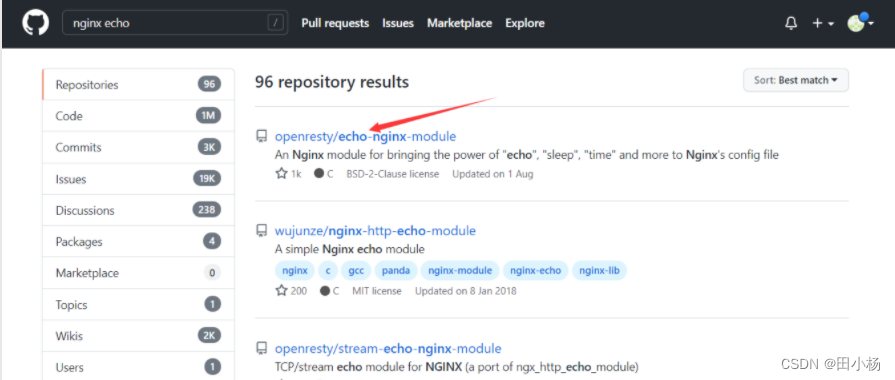This screenshot has width=895, height=380.
Task: Select Repositories filter in sidebar
Action: coord(138,84)
